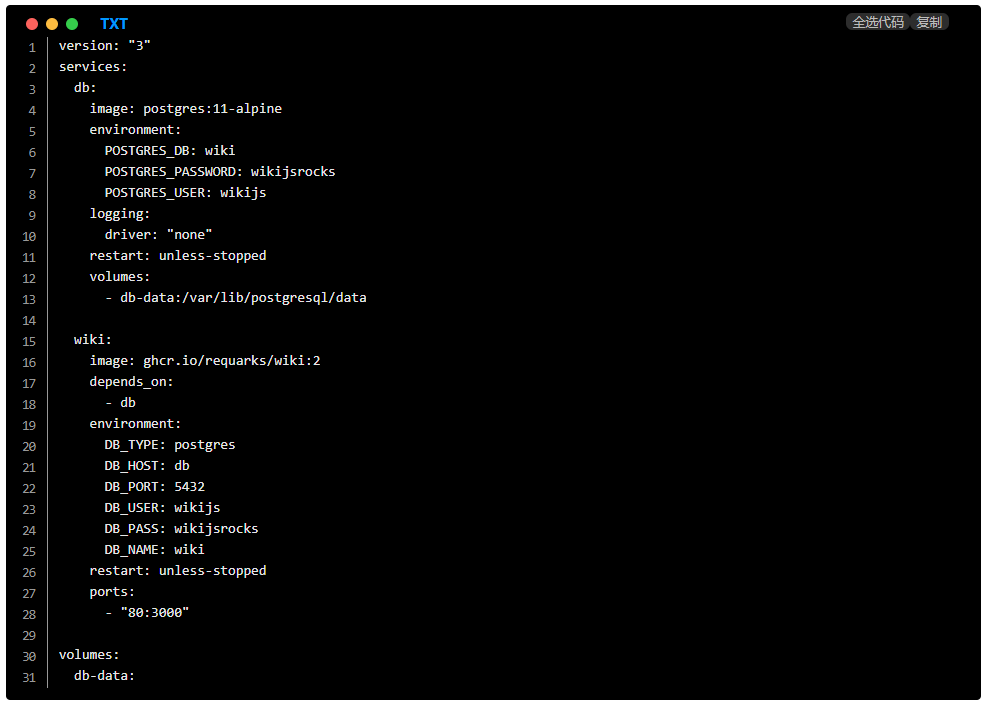Place cursor on the version "3" line
The height and width of the screenshot is (707, 988).
[104, 46]
